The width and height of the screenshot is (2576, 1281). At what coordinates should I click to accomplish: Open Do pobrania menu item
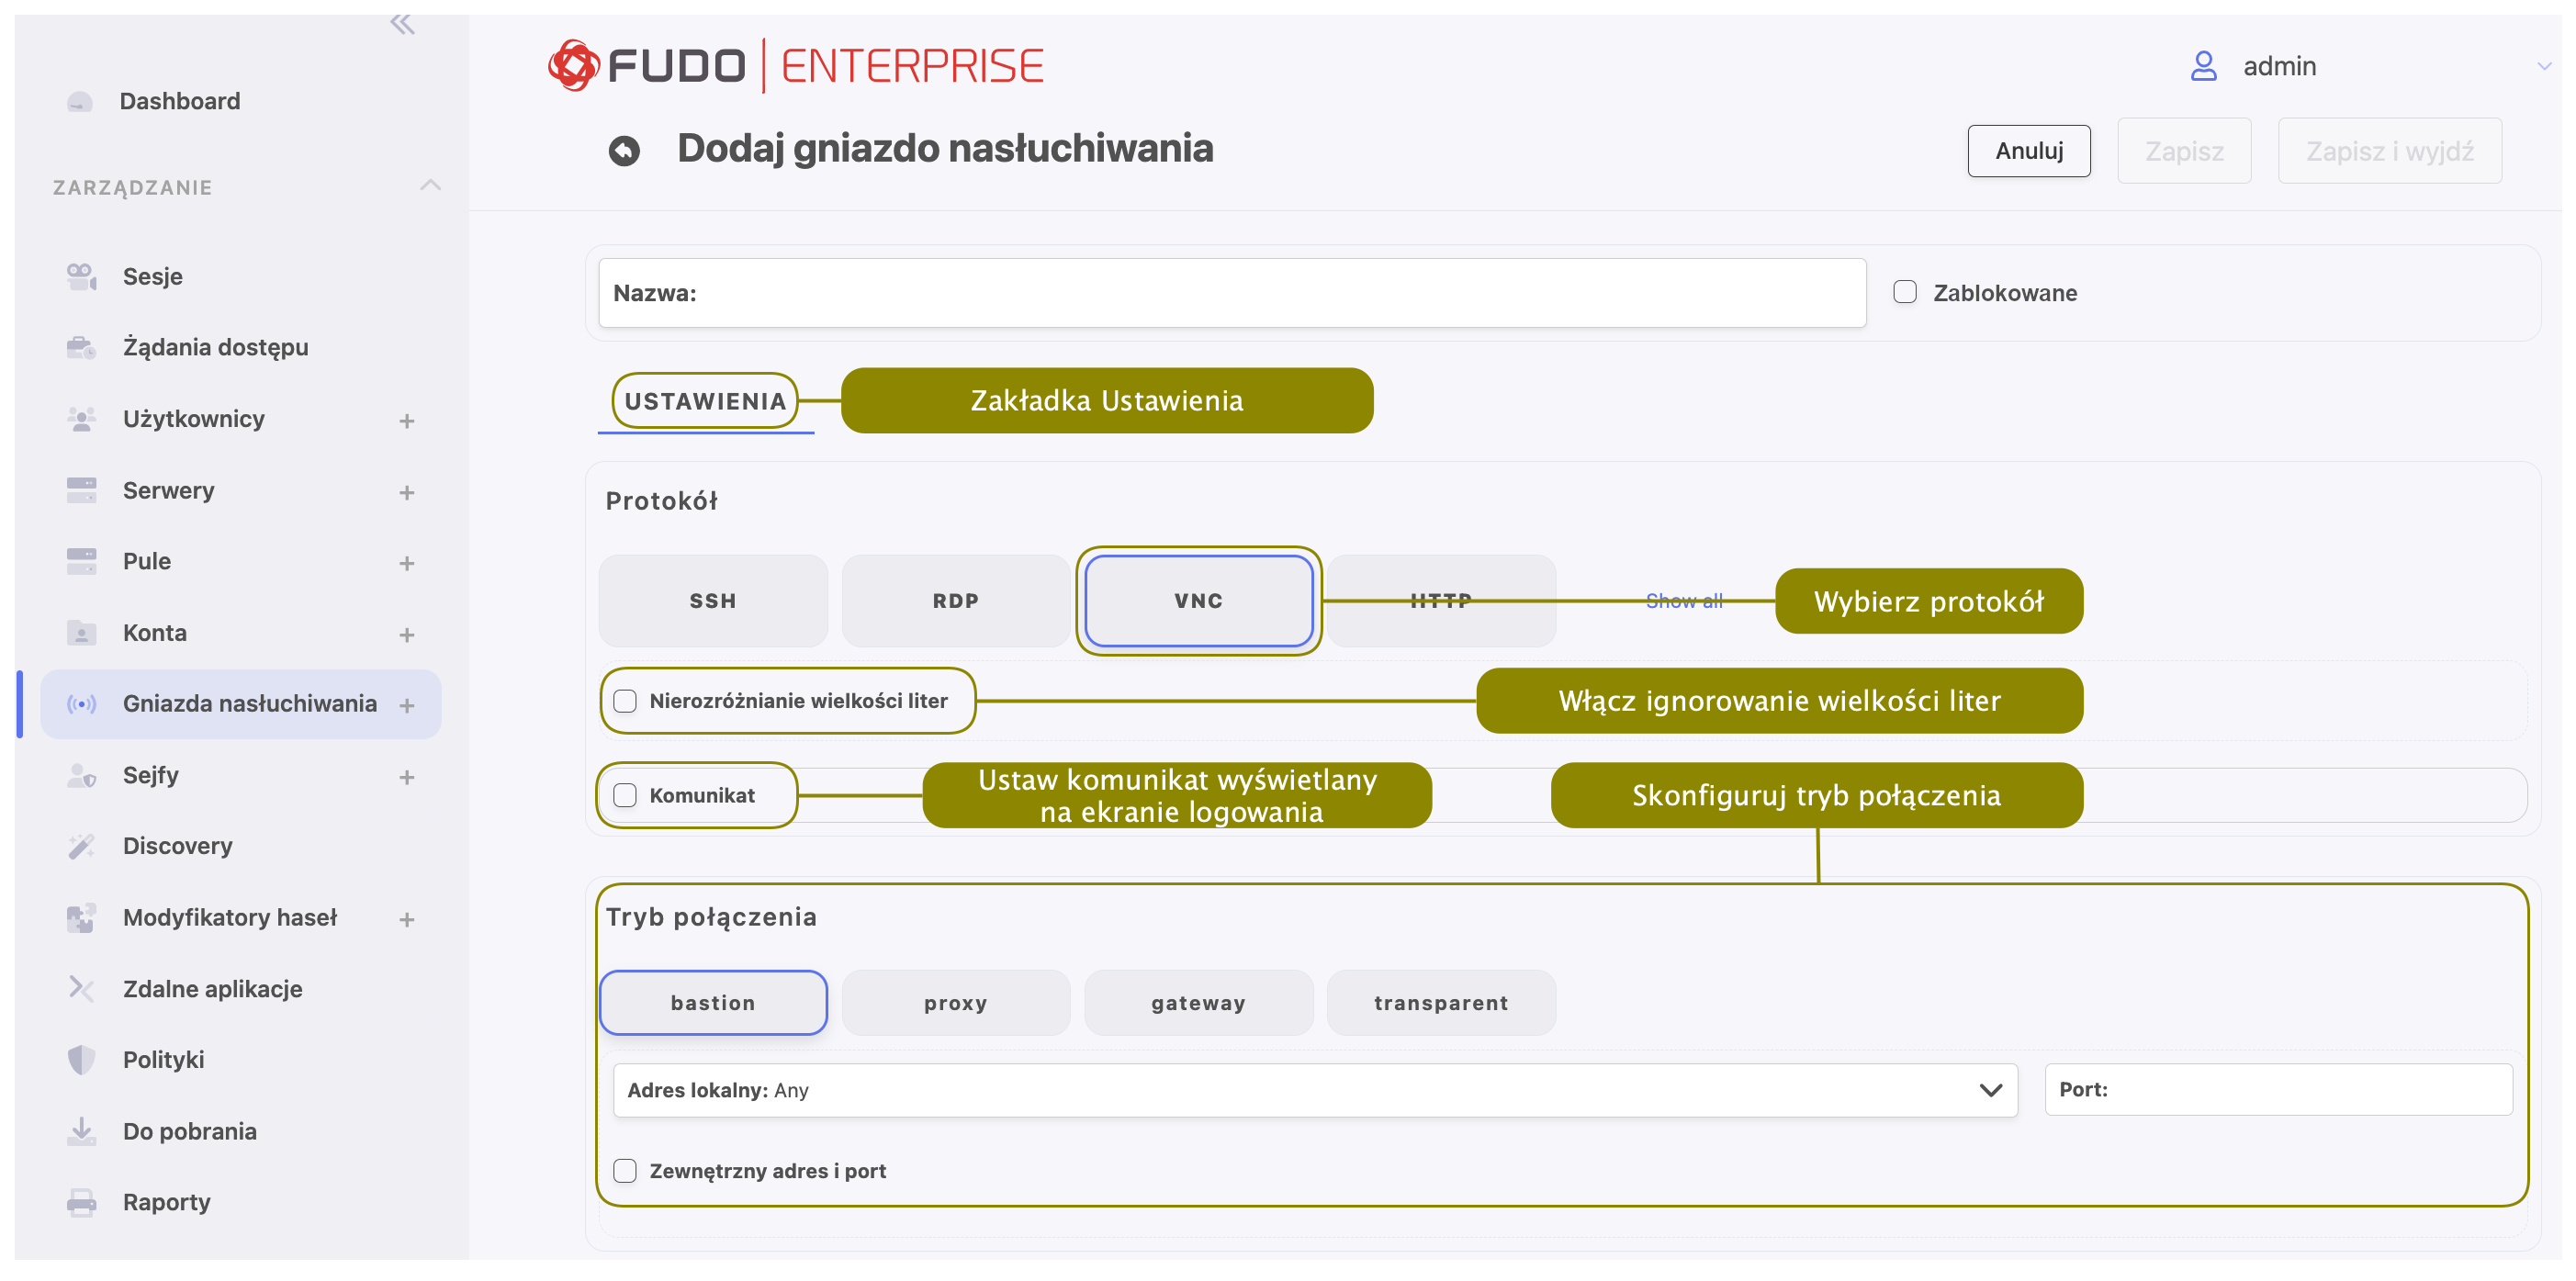click(x=189, y=1132)
